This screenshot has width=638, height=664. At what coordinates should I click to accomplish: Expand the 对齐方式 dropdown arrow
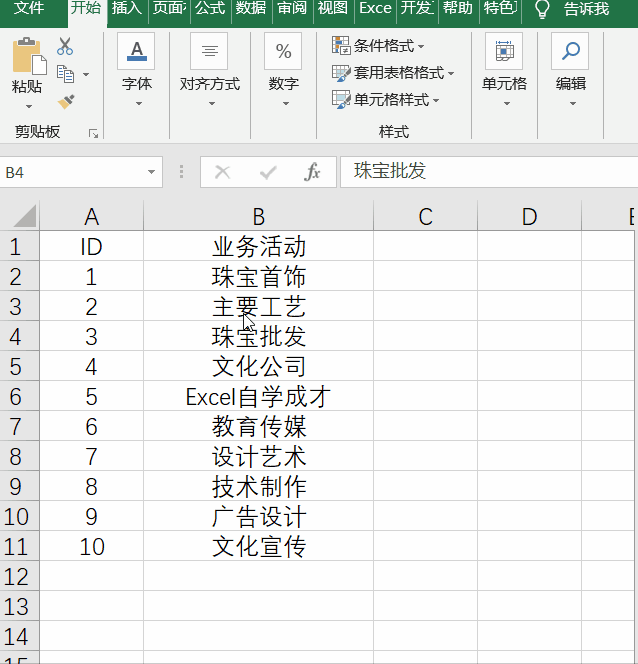(212, 103)
